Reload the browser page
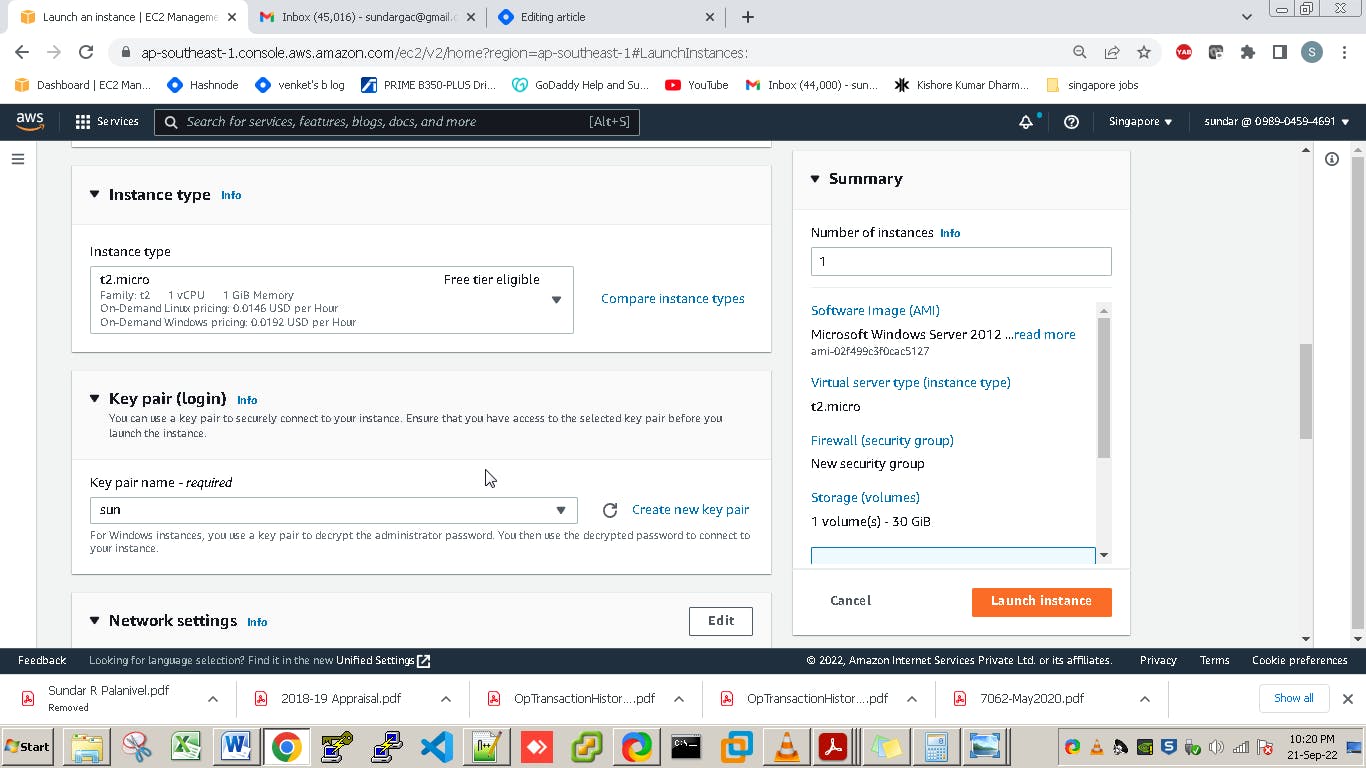The height and width of the screenshot is (768, 1366). pos(86,53)
